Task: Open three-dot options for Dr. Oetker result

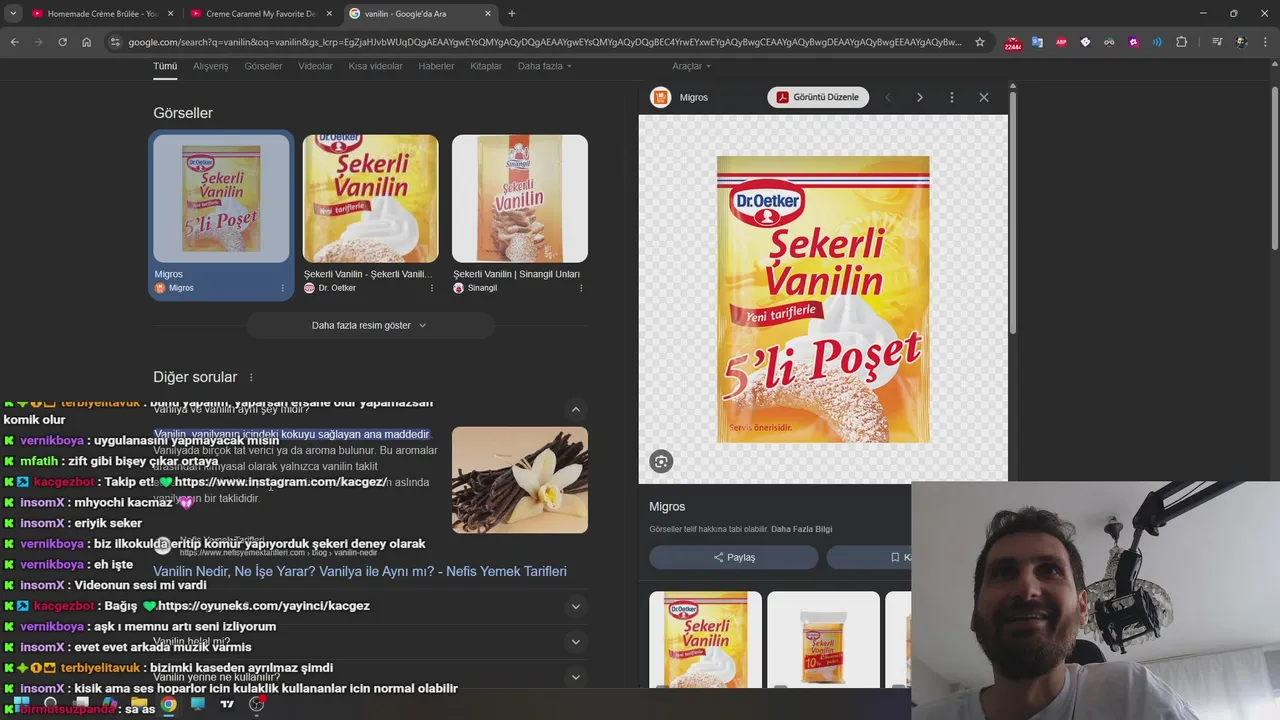Action: pos(432,288)
